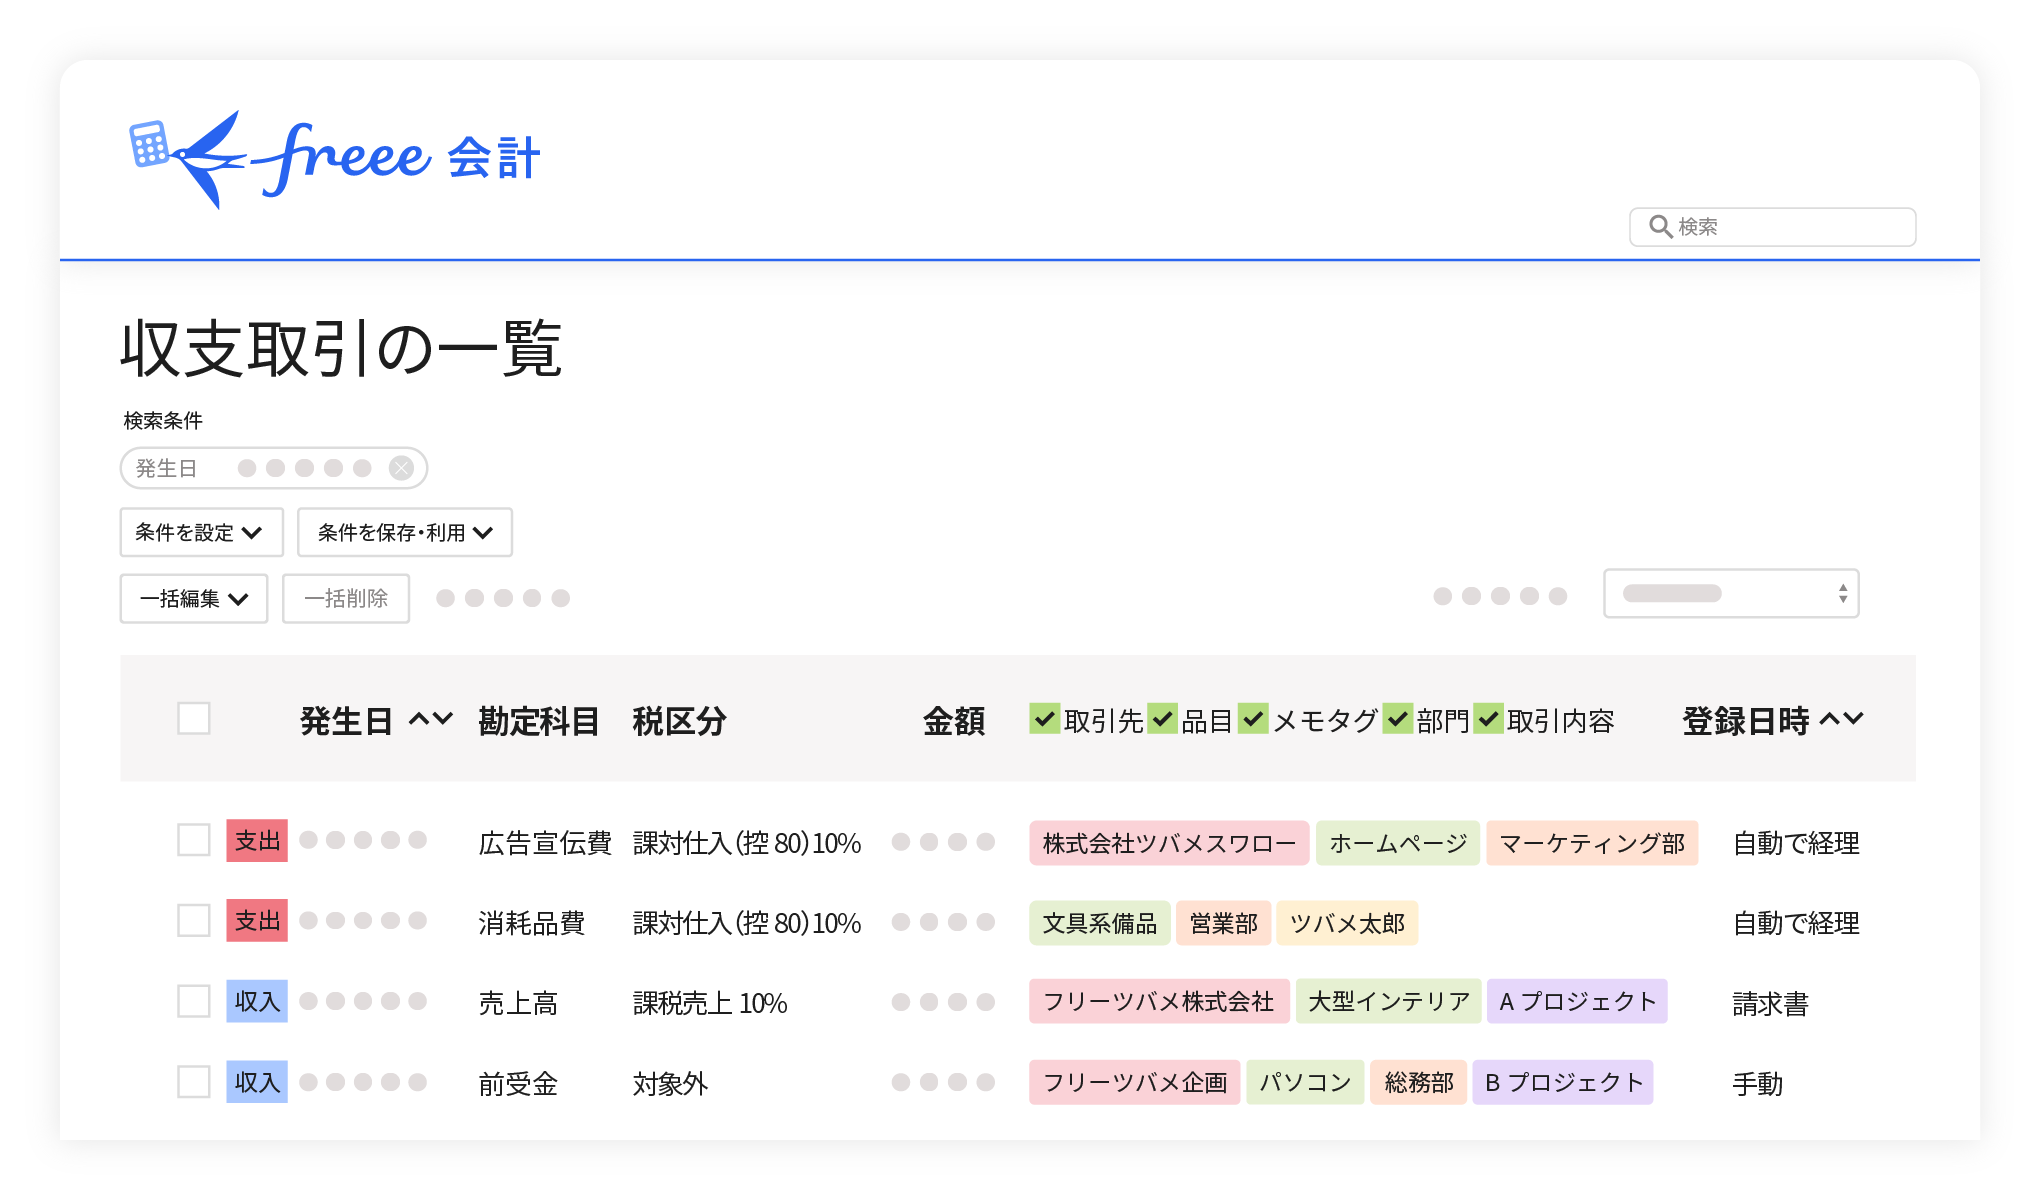The height and width of the screenshot is (1200, 2040).
Task: Click the 大型インテリア tag
Action: (1389, 1001)
